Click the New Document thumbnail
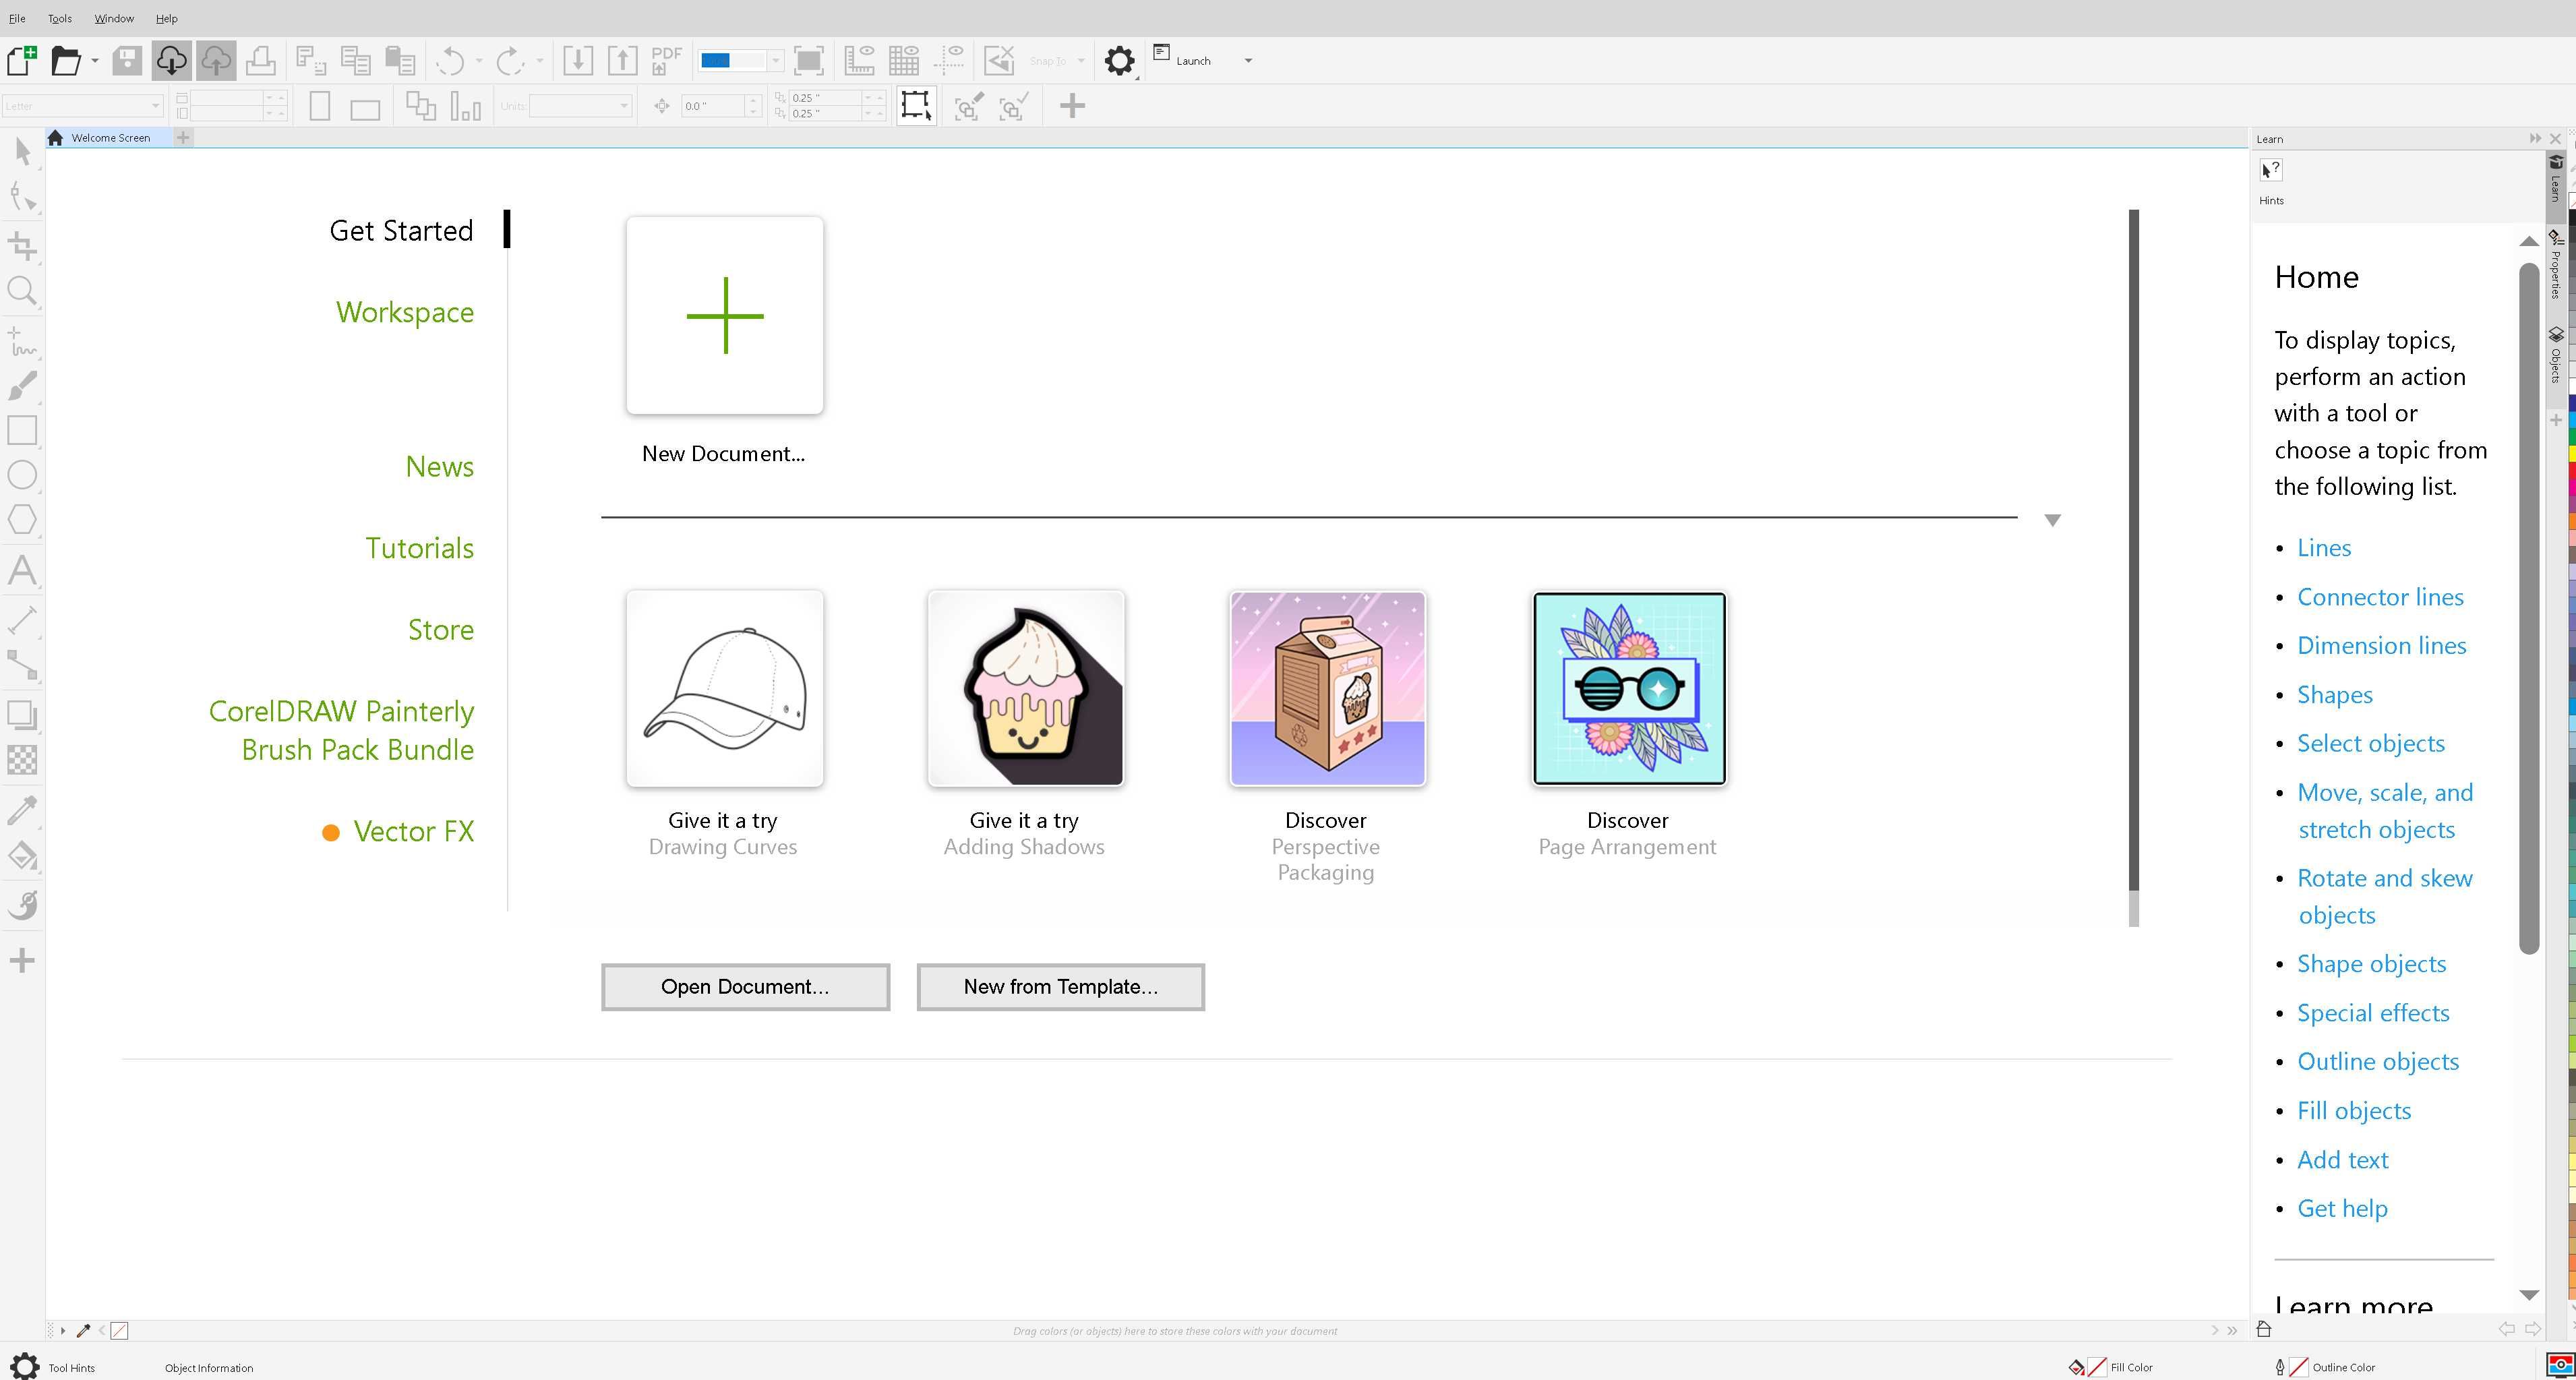 tap(725, 315)
